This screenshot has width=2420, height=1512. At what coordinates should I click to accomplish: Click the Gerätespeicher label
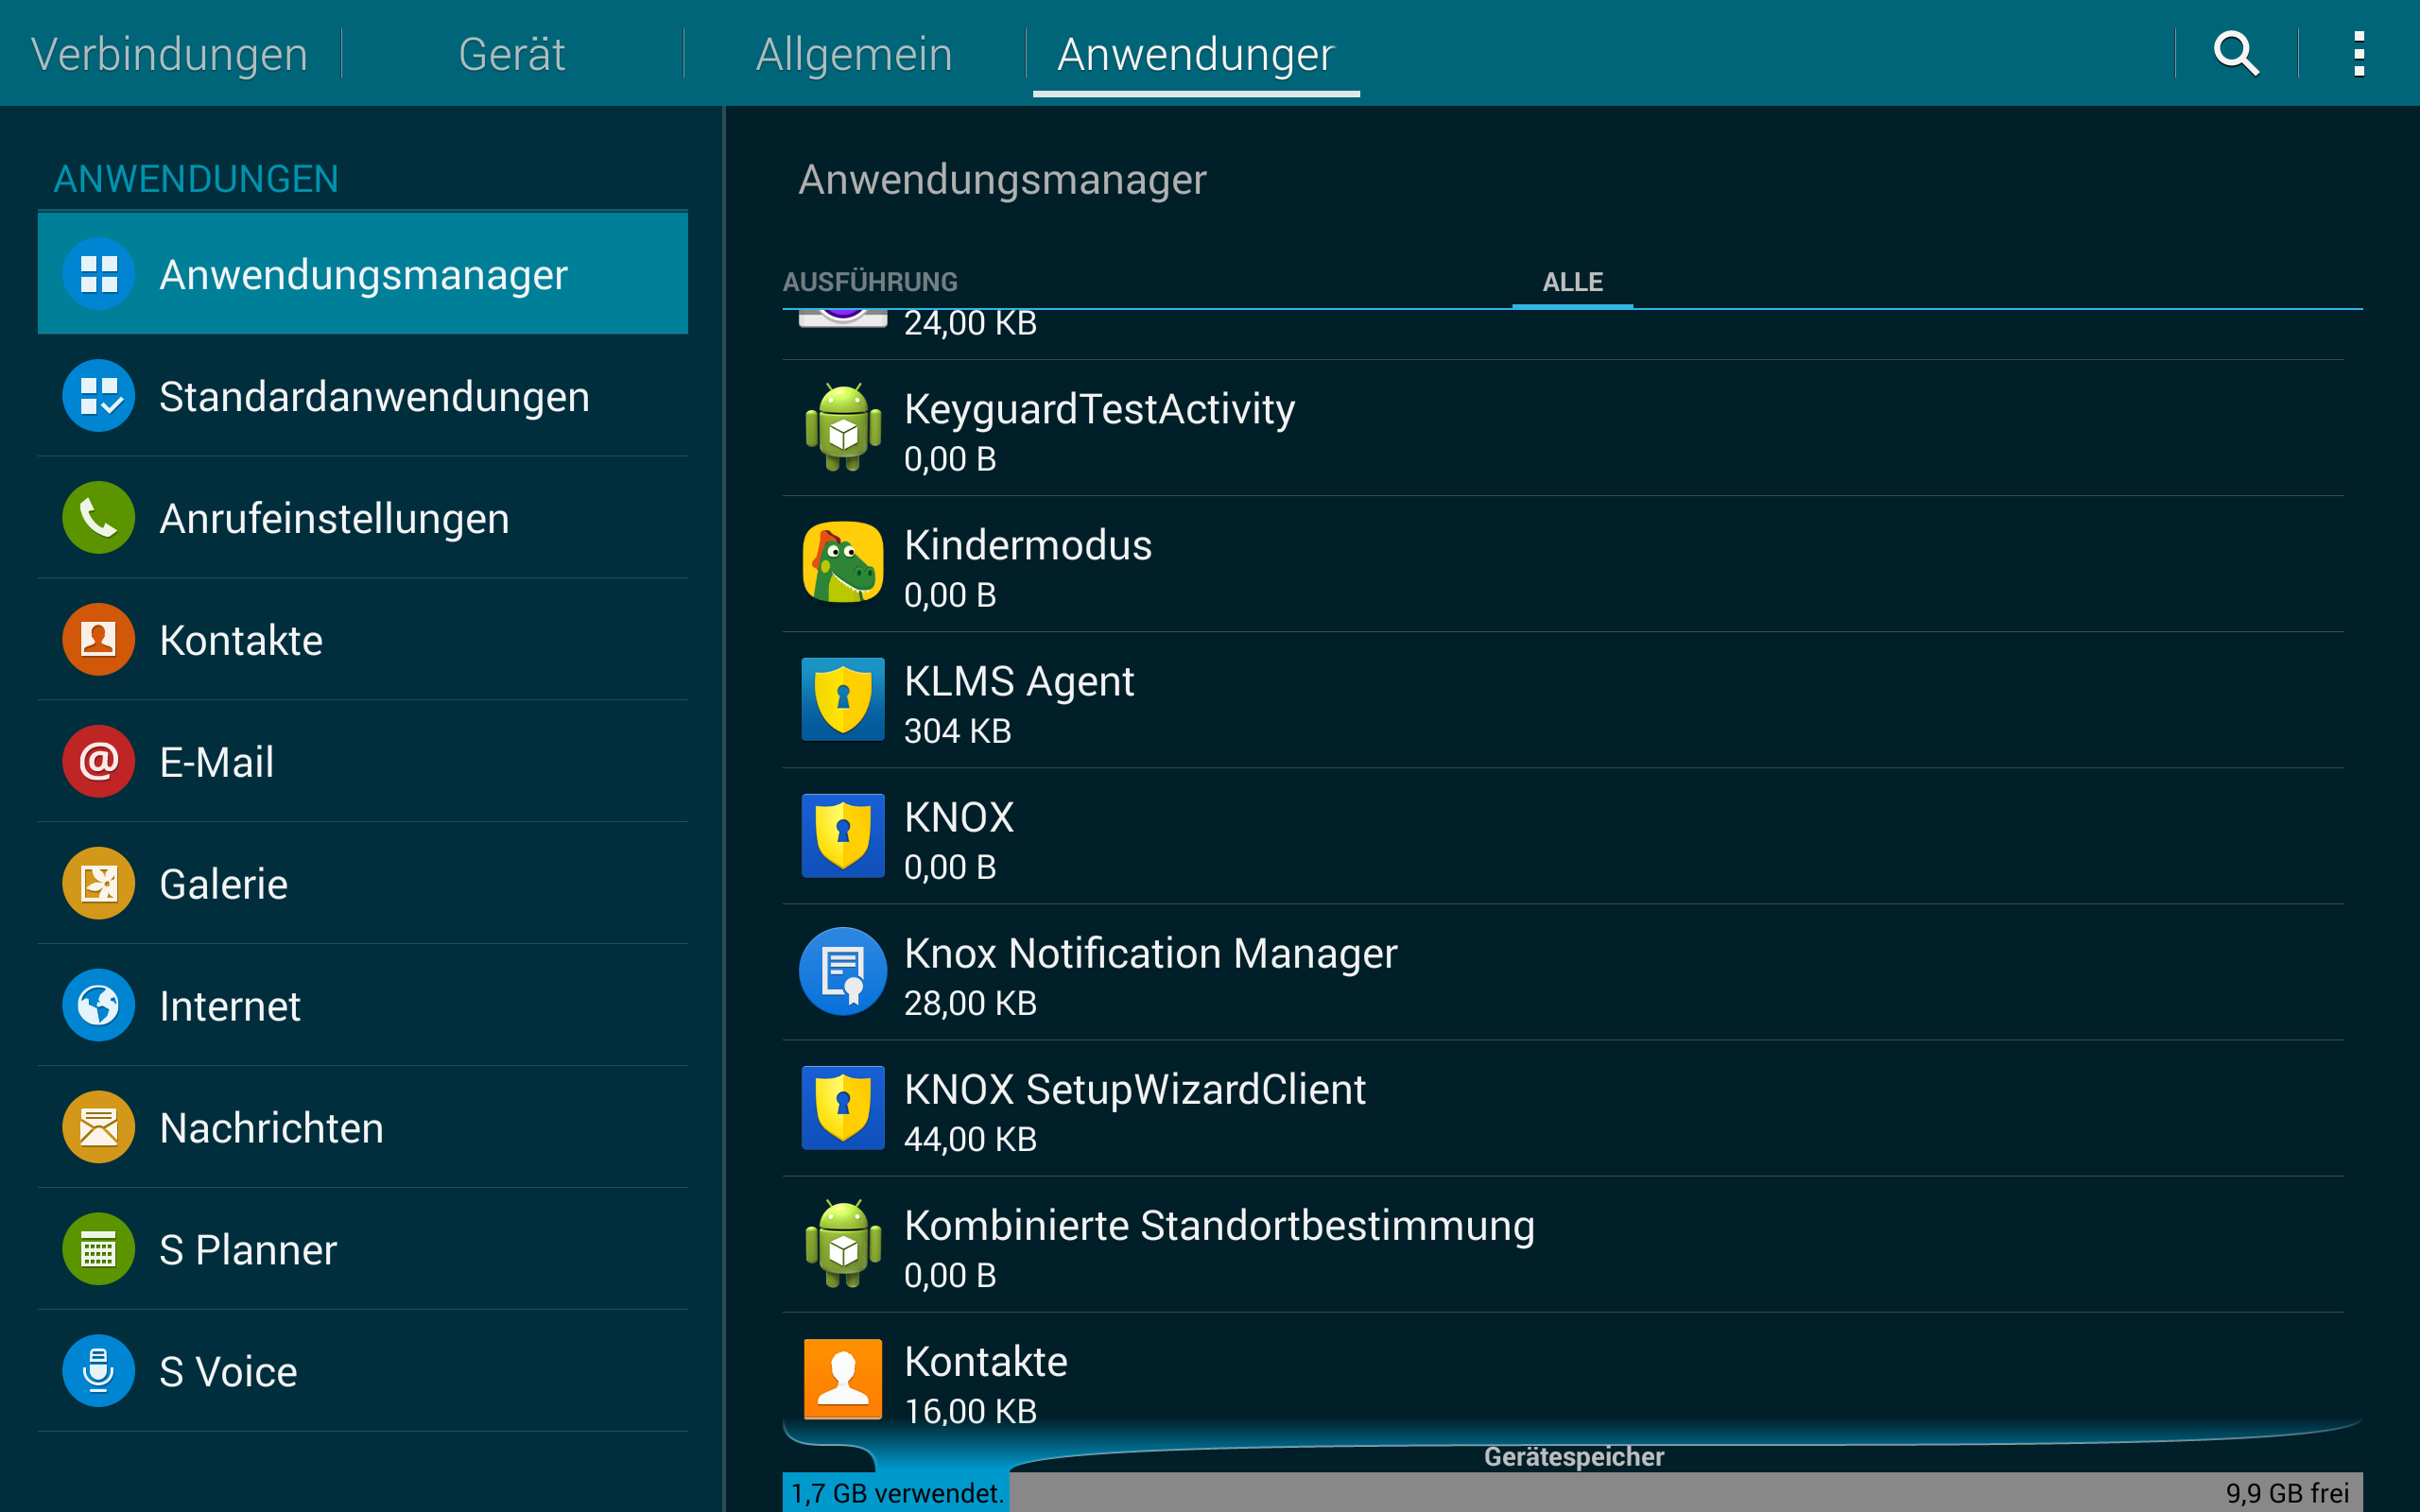1574,1457
